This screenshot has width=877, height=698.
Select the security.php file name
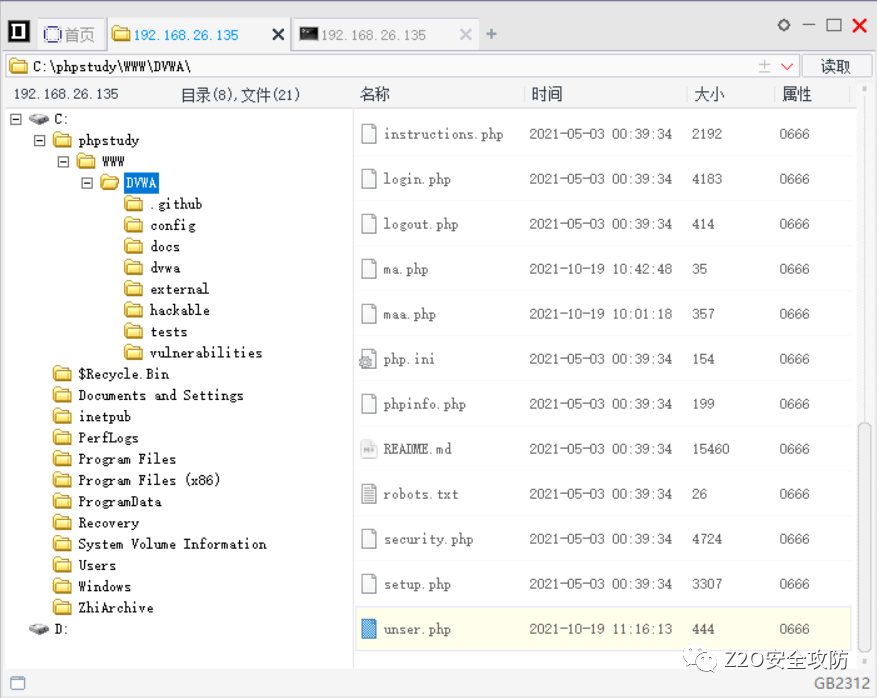(x=428, y=539)
